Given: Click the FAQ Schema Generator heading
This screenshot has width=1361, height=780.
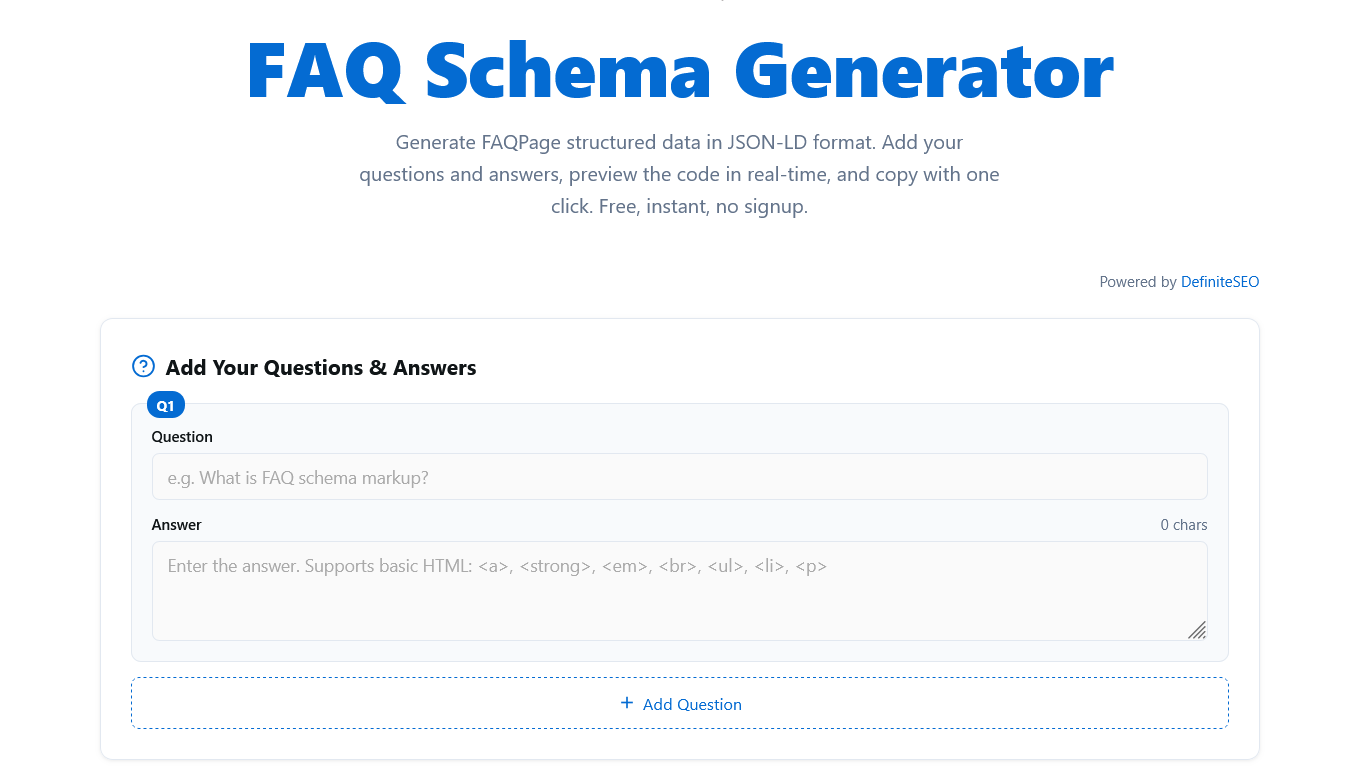Looking at the screenshot, I should click(x=680, y=70).
